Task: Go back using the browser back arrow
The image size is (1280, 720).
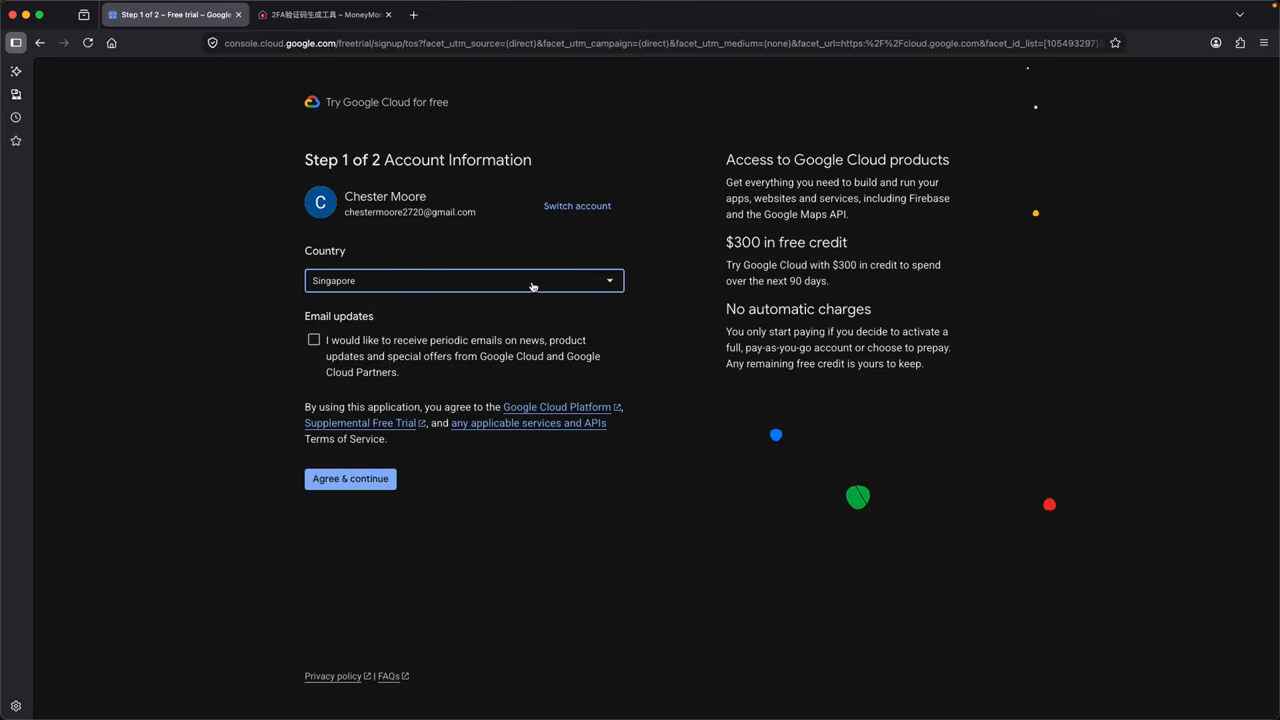Action: (x=40, y=43)
